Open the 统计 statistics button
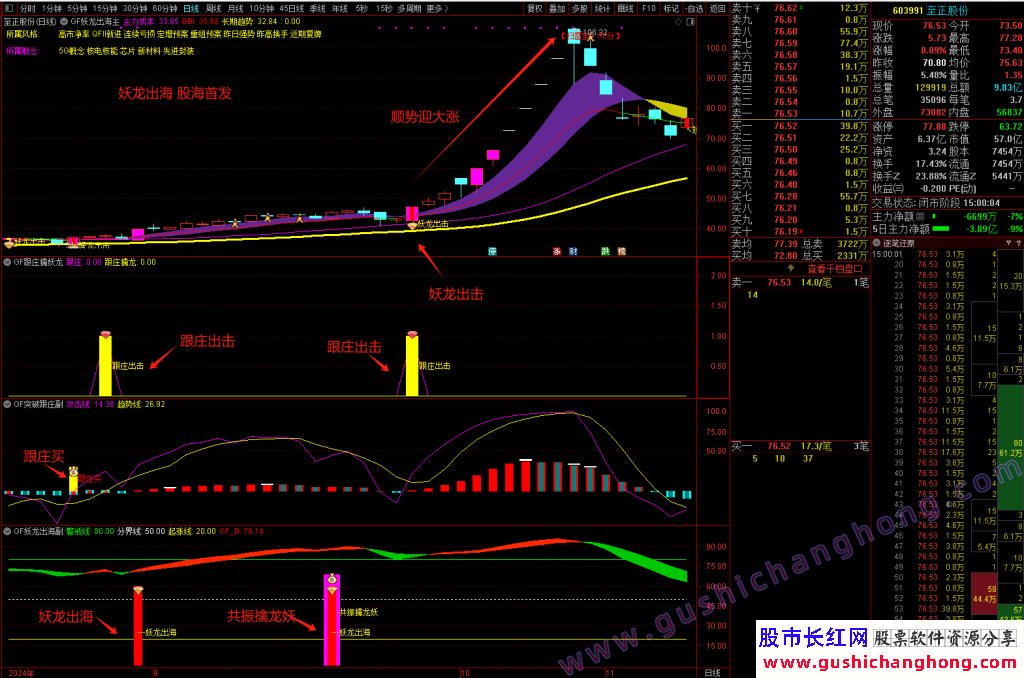 602,8
